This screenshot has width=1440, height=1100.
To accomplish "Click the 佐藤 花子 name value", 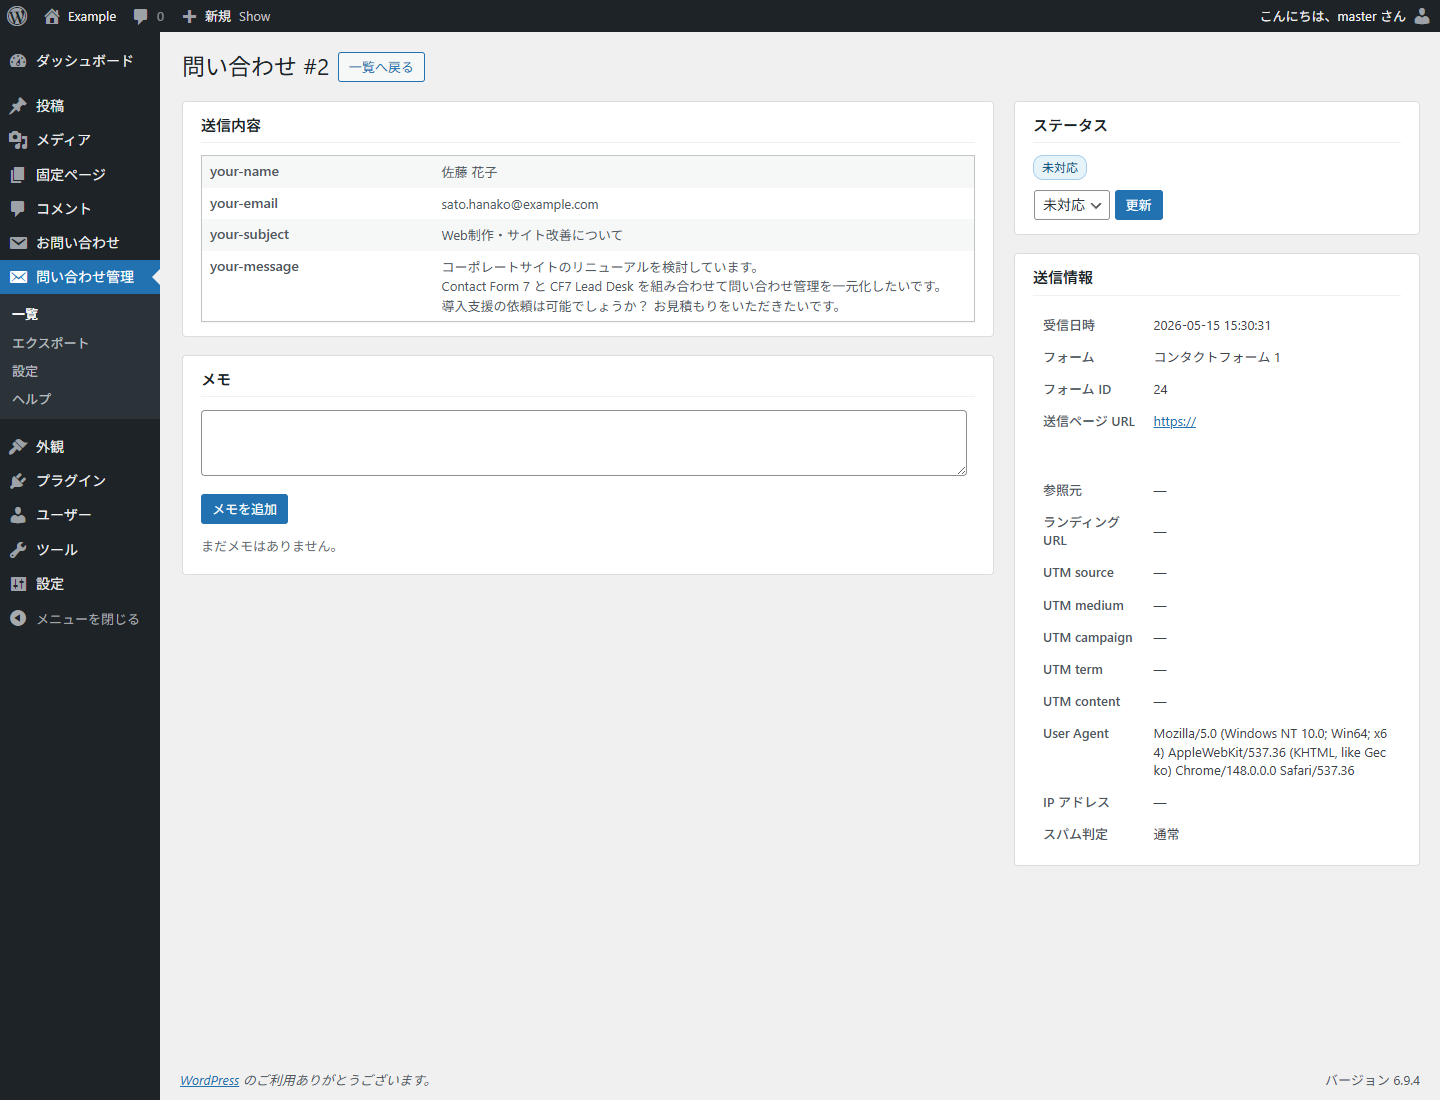I will coord(469,172).
